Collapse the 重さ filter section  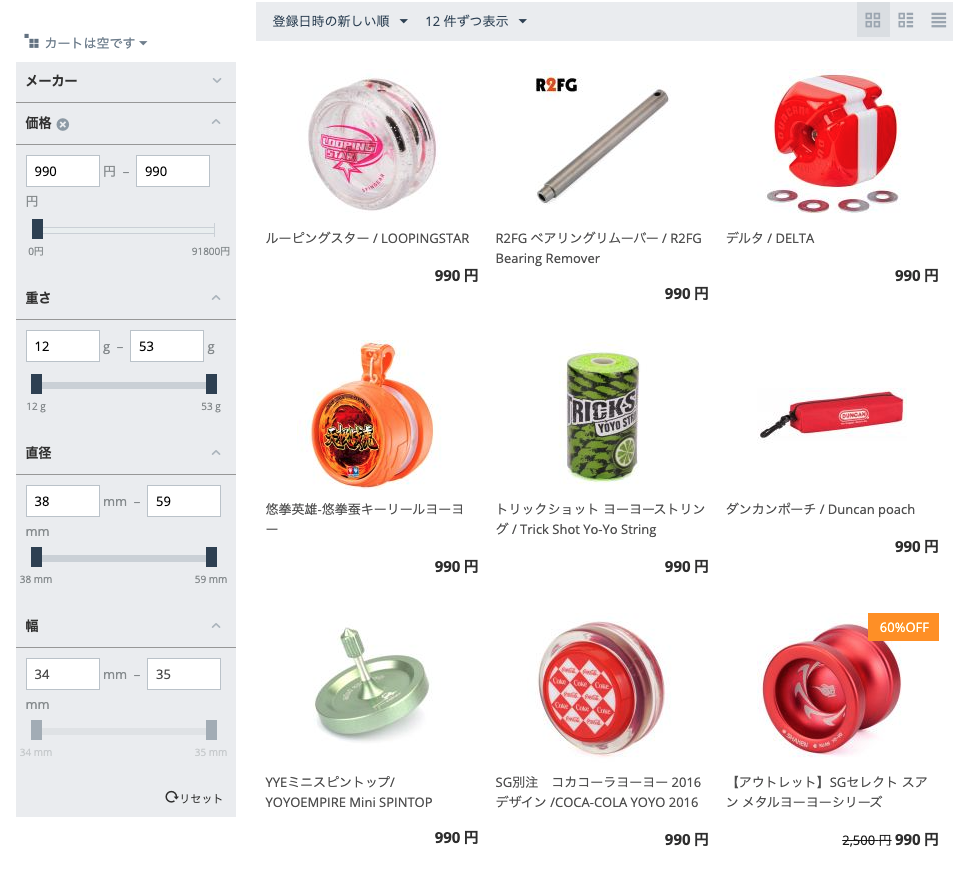pyautogui.click(x=216, y=298)
